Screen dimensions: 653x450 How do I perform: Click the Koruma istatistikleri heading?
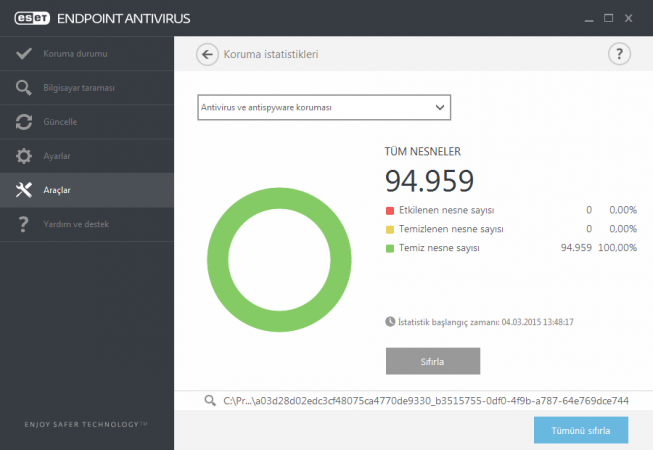[271, 54]
